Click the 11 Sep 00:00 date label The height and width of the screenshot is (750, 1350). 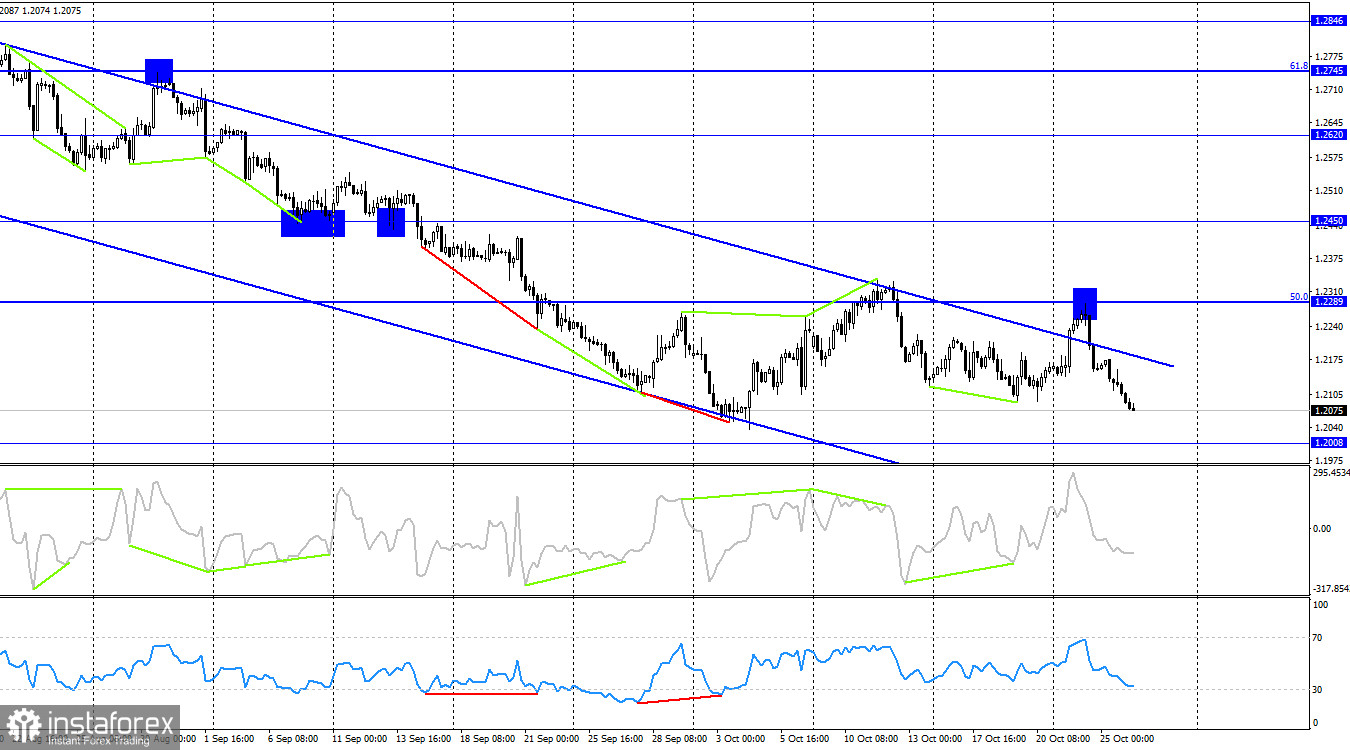358,739
